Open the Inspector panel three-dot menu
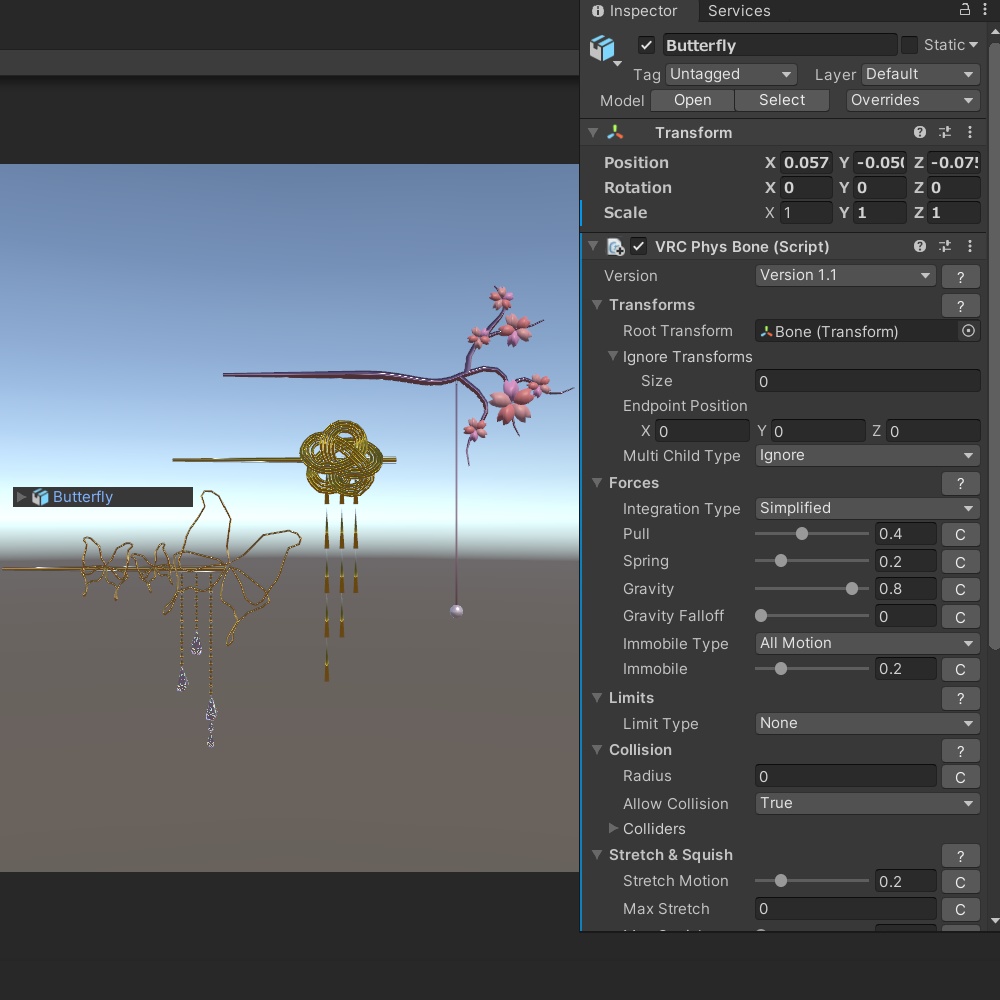The image size is (1000, 1000). (x=984, y=10)
